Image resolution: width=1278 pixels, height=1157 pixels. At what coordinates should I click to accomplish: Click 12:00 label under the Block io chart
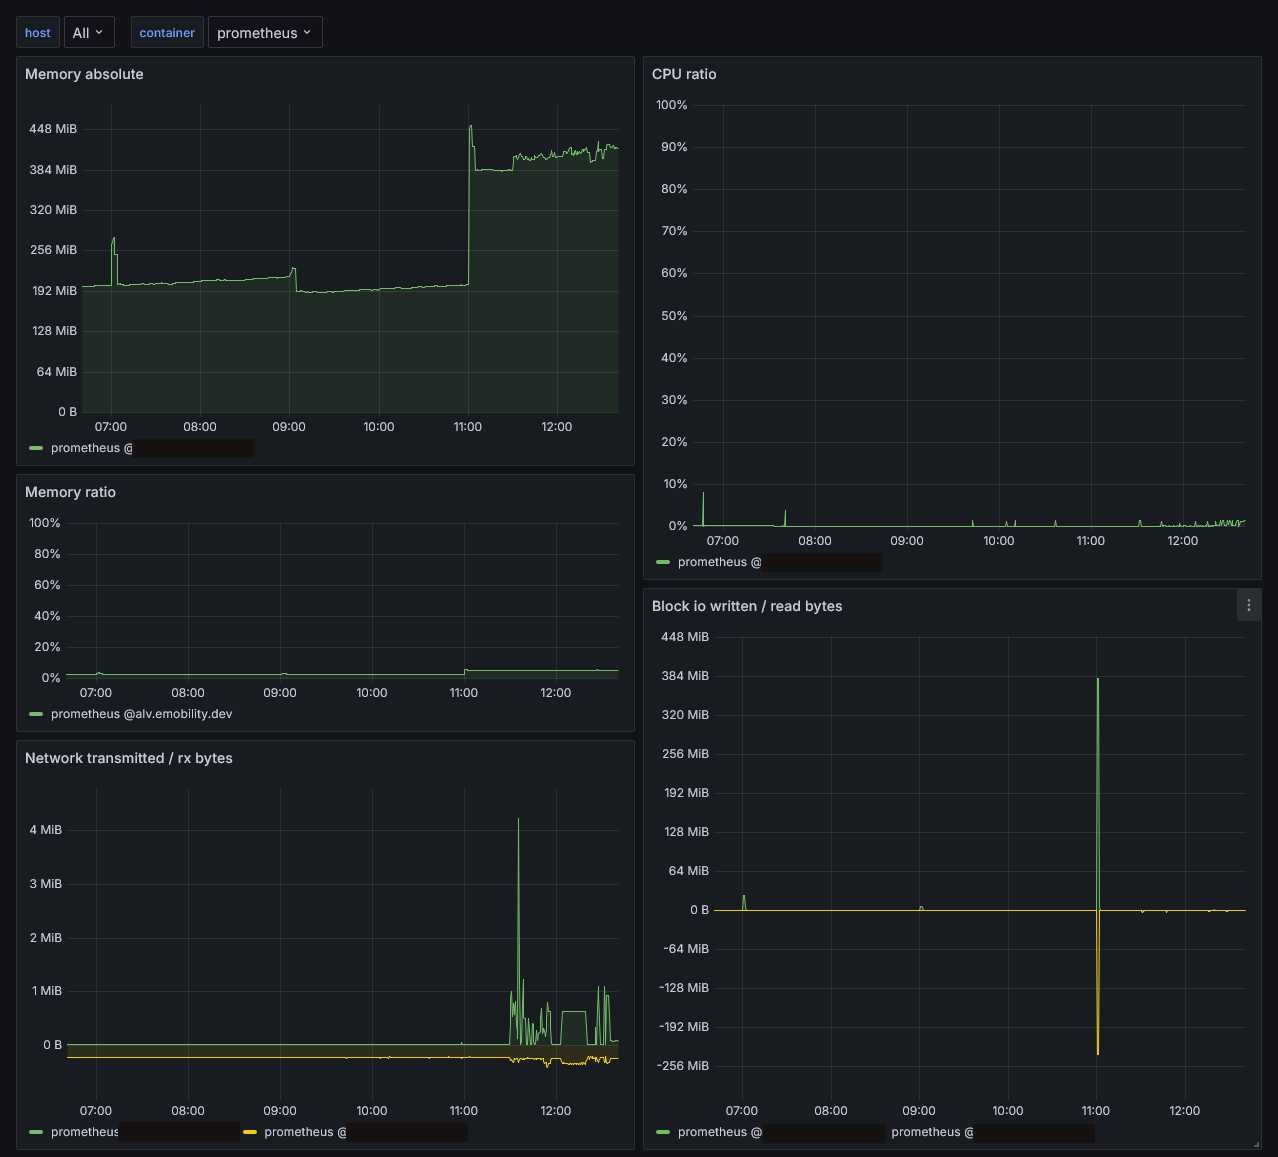[1185, 1111]
